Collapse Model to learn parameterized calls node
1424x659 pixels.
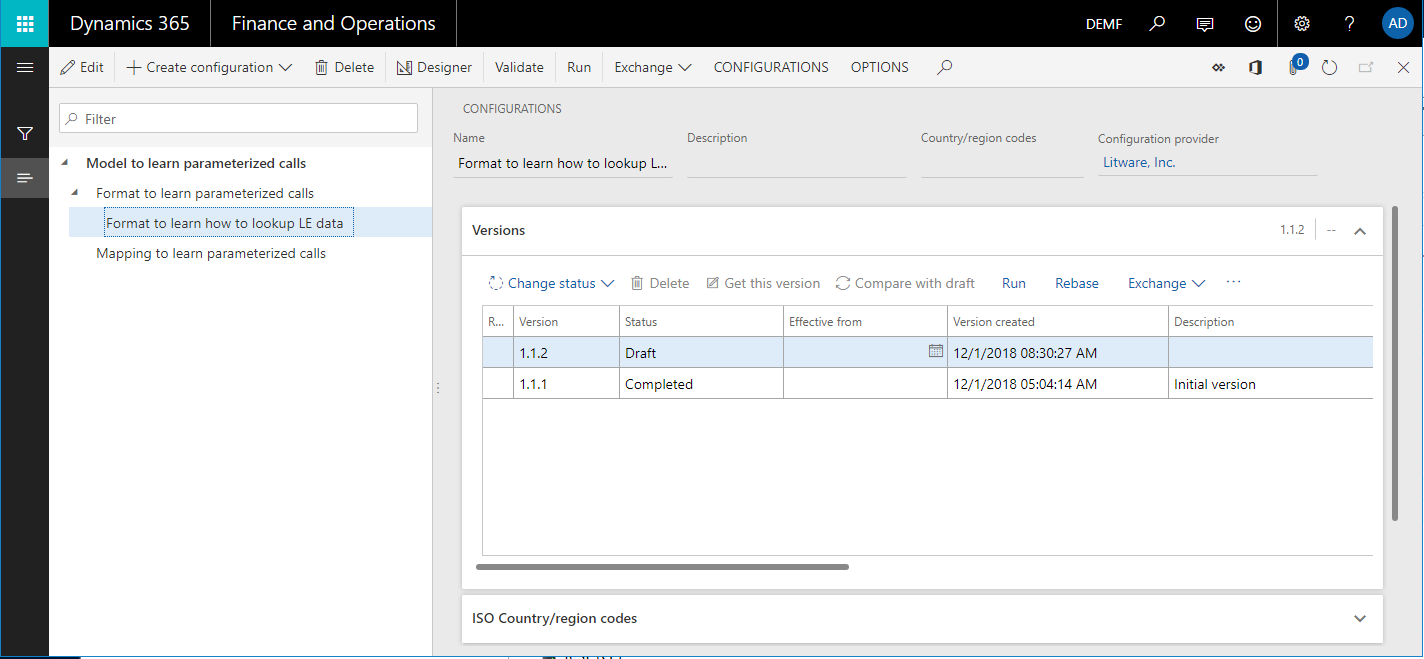pos(65,163)
